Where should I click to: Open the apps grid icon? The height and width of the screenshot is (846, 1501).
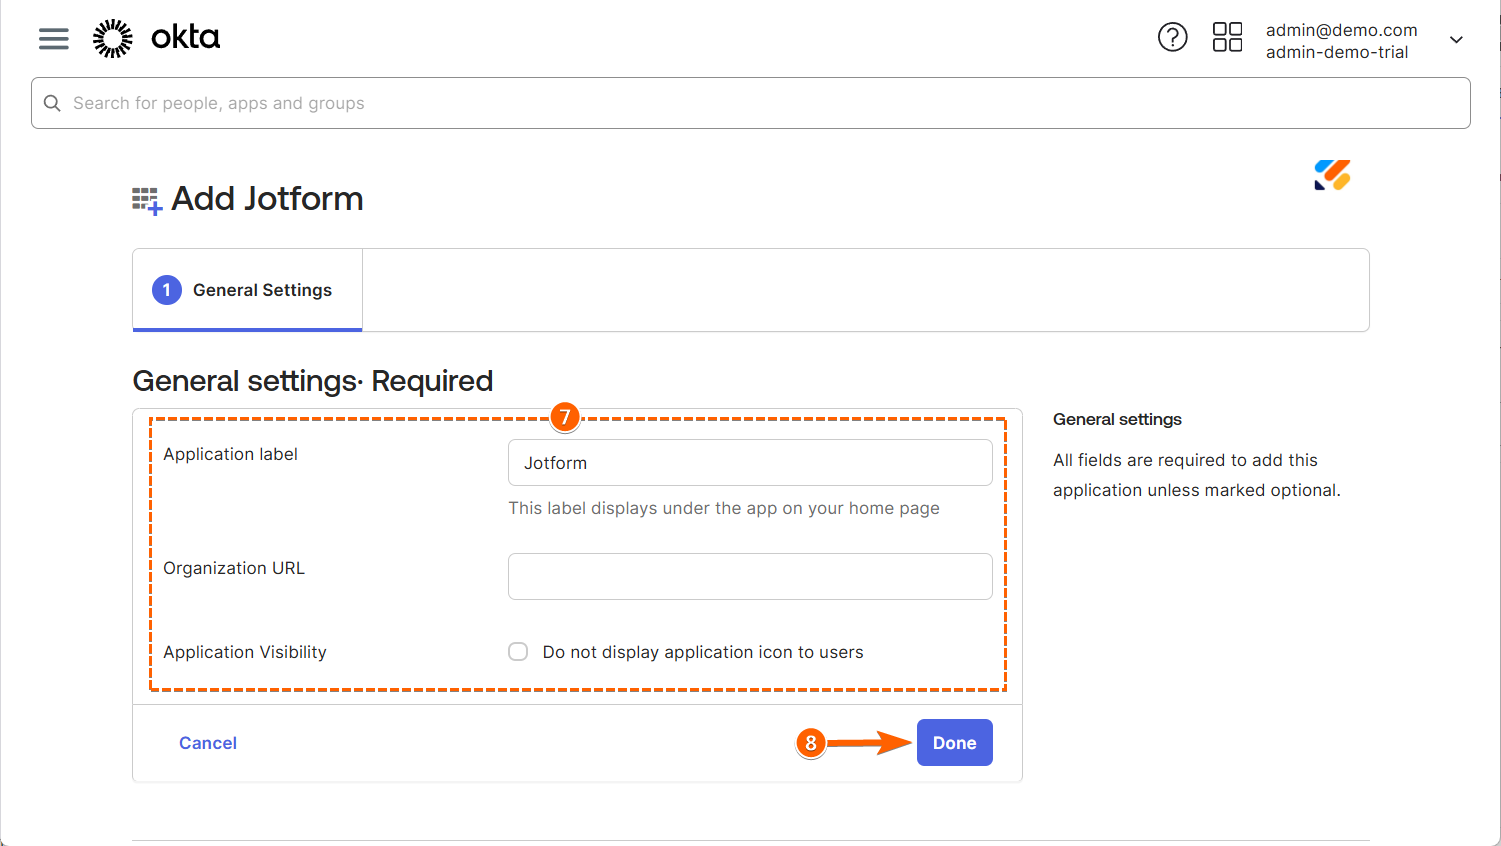point(1227,37)
